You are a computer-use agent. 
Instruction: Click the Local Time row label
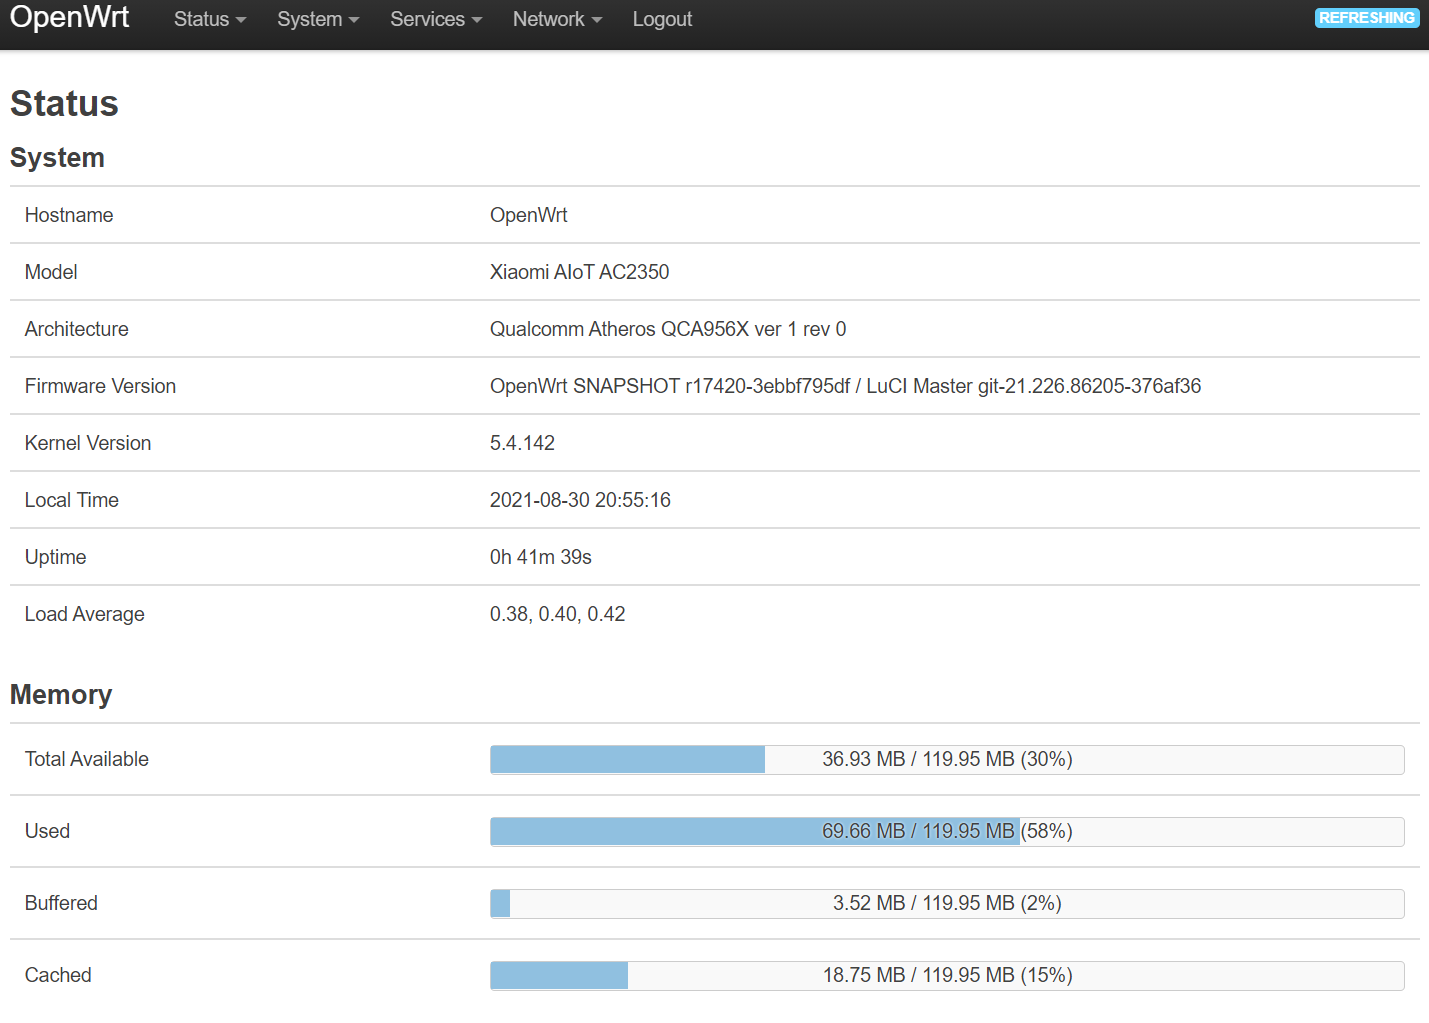point(72,500)
